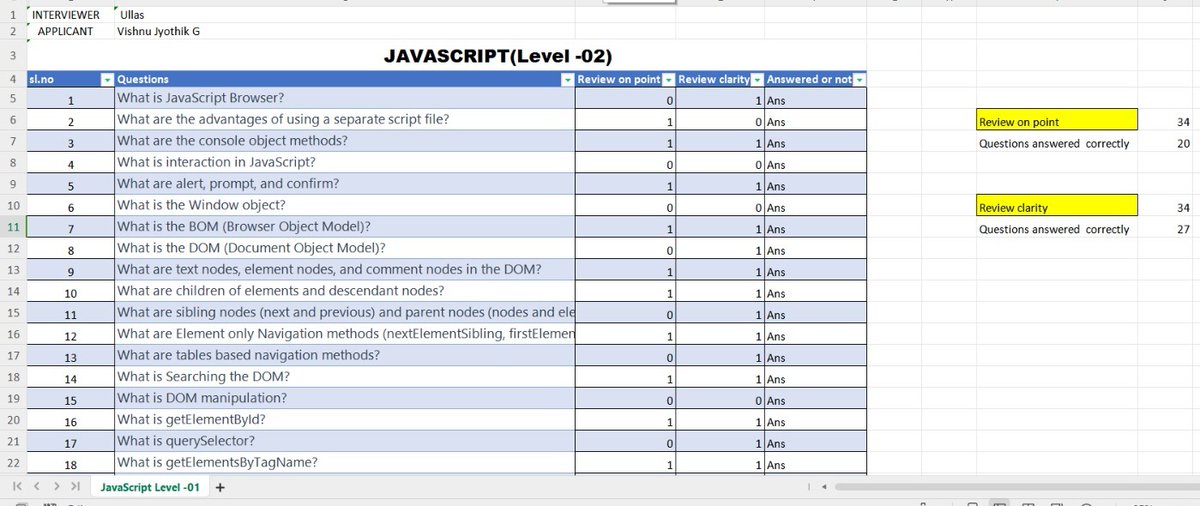Select Review clarity value for DOM manipulation row
The image size is (1200, 506).
coord(721,400)
